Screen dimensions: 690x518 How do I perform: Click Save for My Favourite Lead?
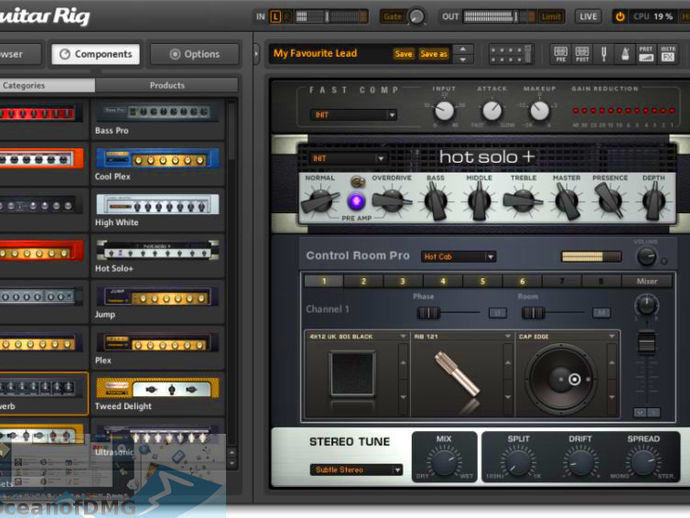[404, 54]
